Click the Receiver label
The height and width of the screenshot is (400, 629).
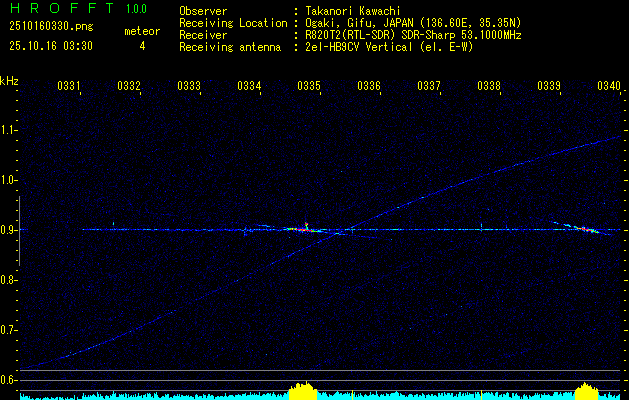(203, 35)
